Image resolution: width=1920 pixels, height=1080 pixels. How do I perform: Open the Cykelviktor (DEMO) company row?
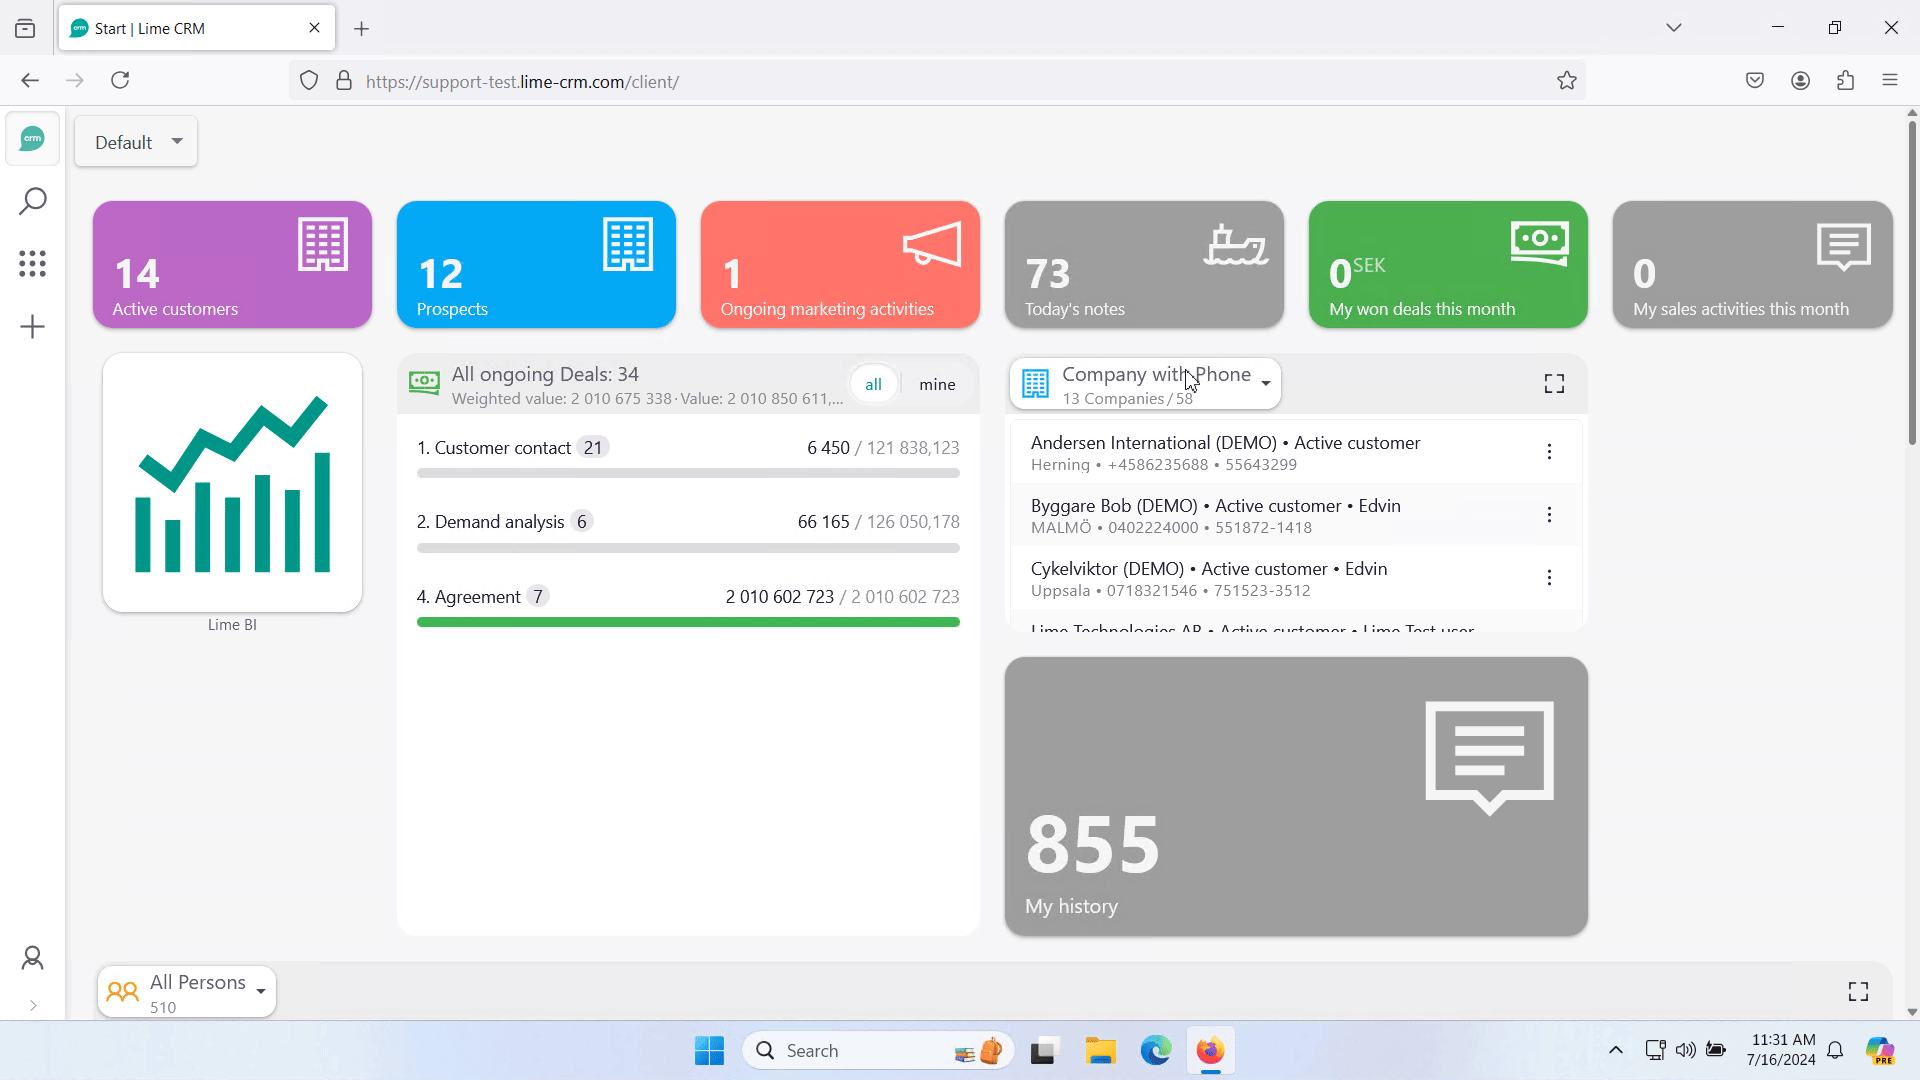1296,578
